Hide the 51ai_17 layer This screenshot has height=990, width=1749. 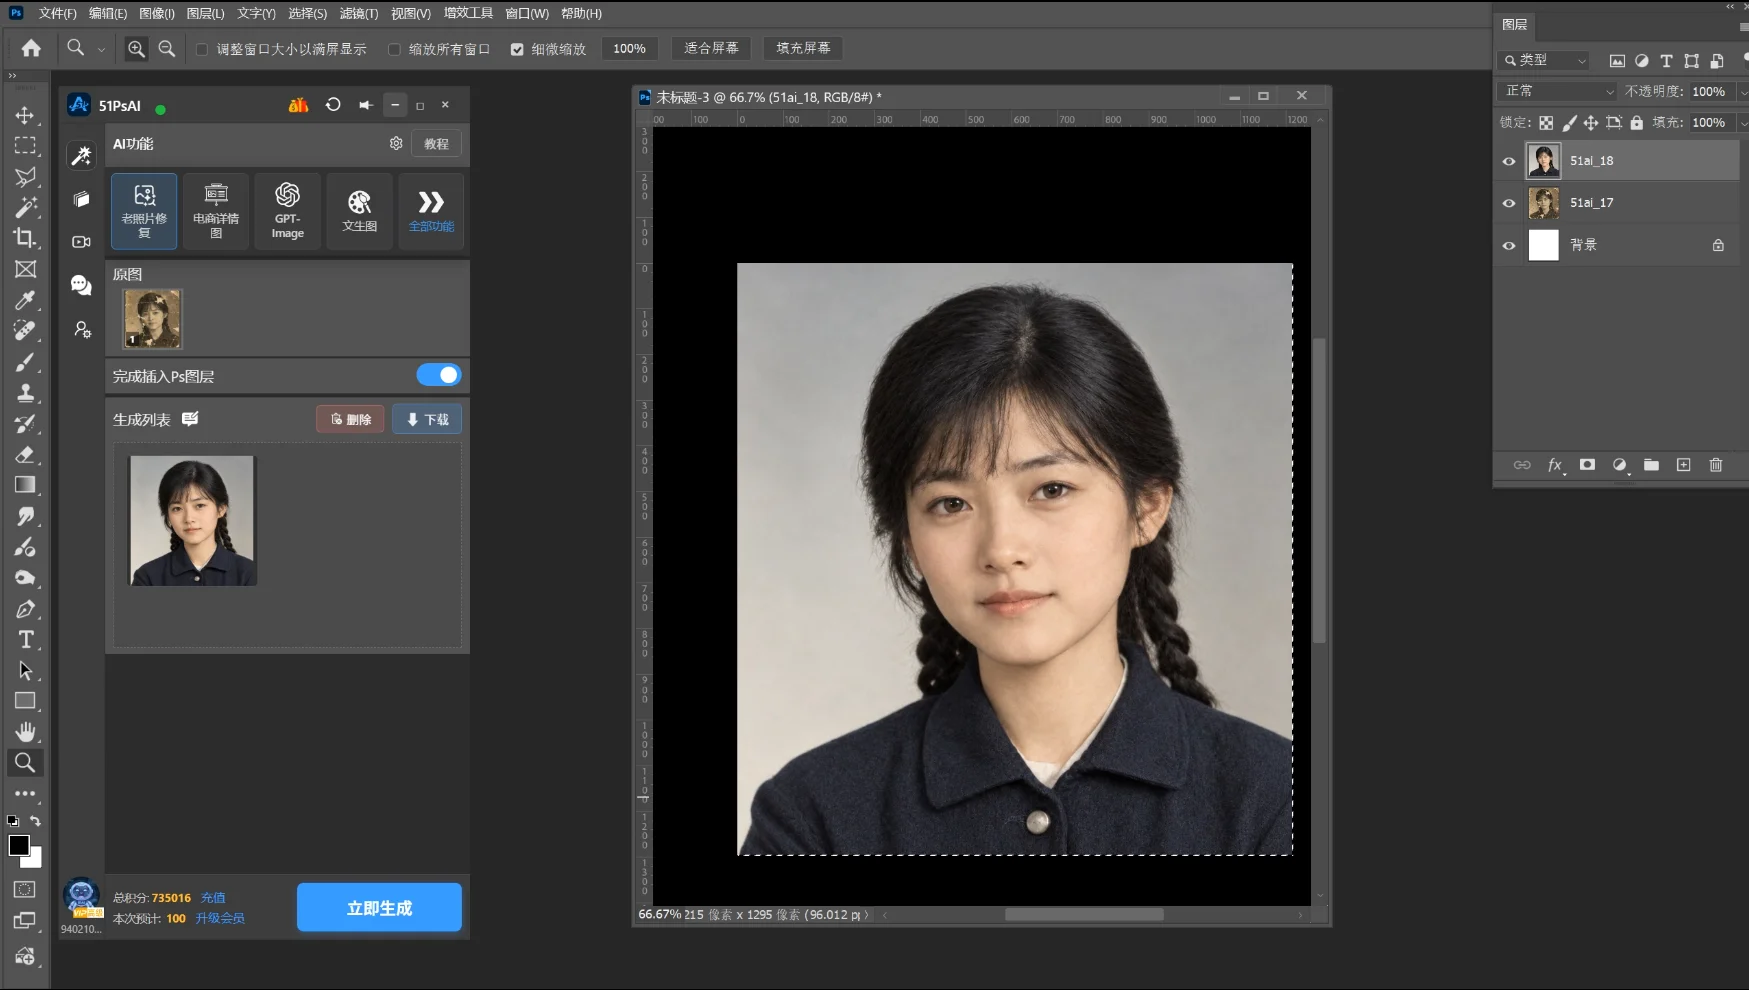click(x=1509, y=203)
